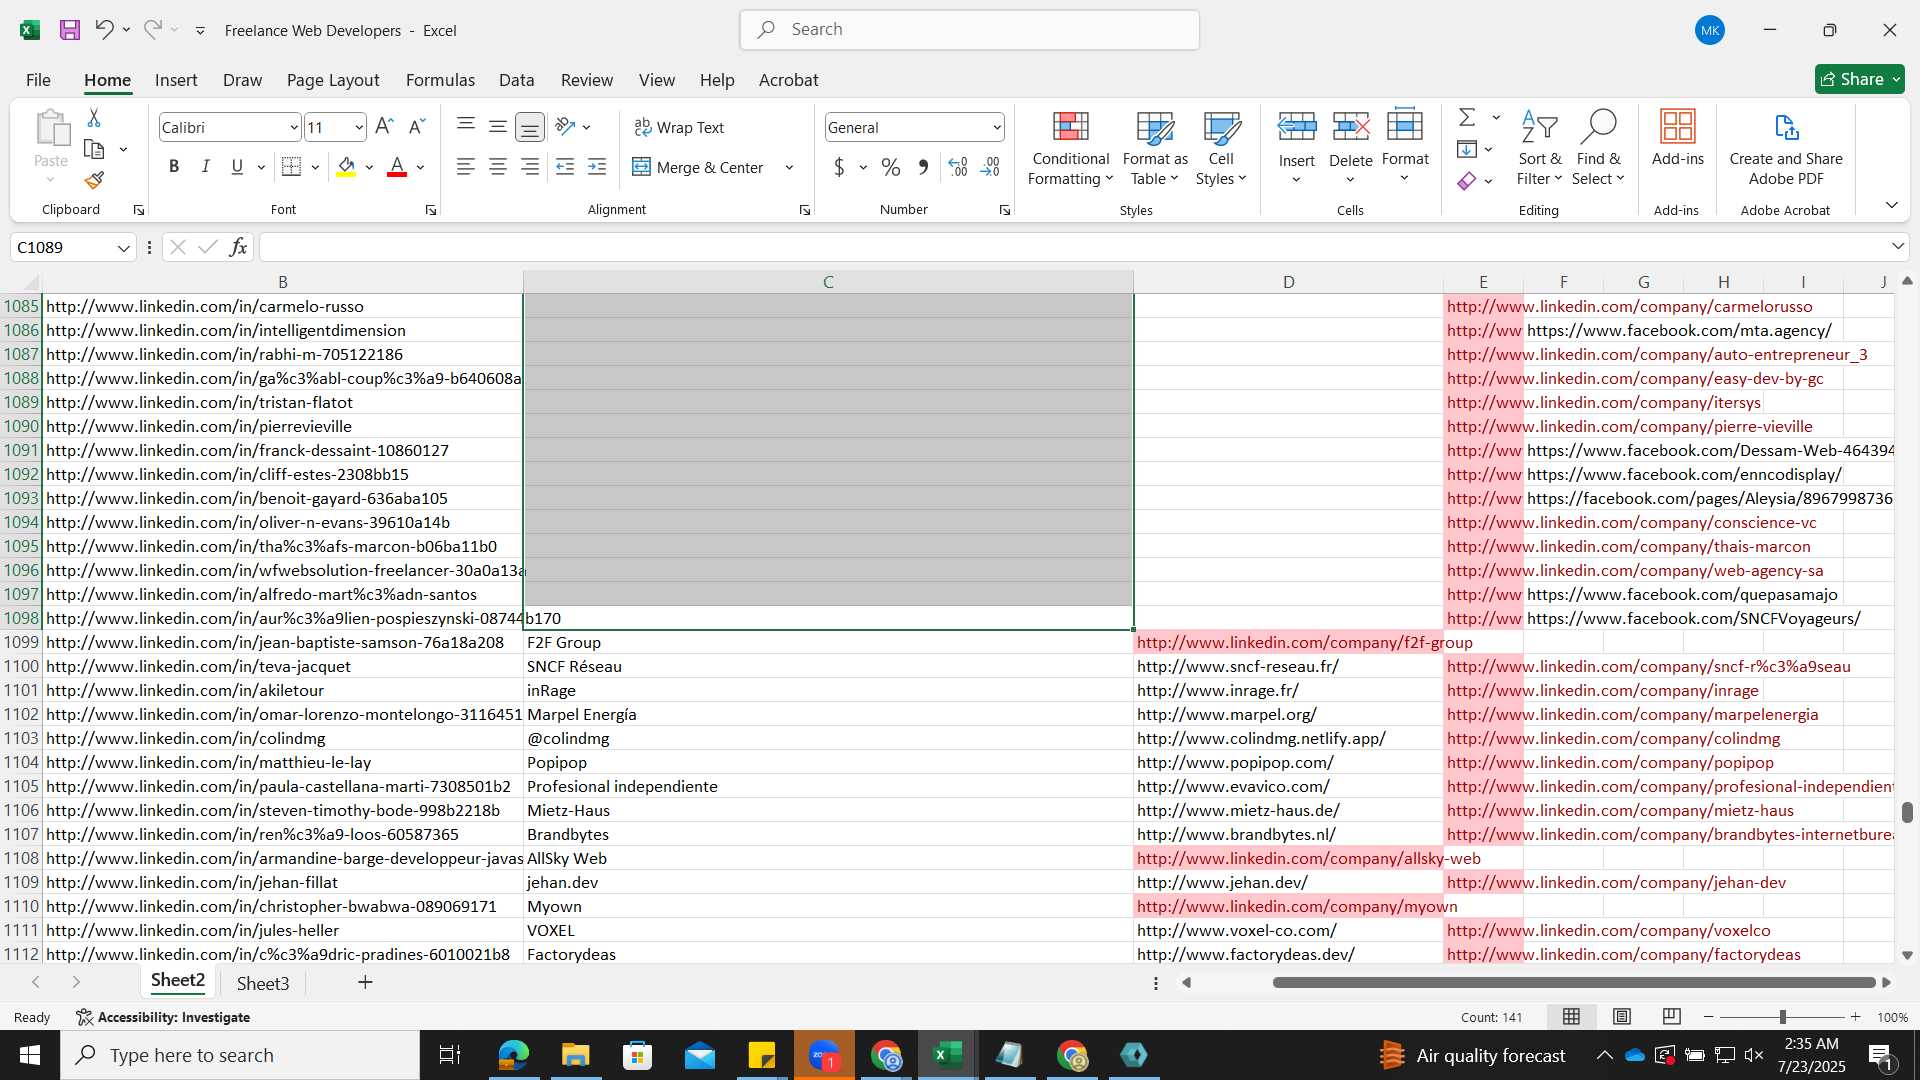Switch to Page Break Preview view
Image resolution: width=1920 pixels, height=1080 pixels.
[x=1672, y=1017]
